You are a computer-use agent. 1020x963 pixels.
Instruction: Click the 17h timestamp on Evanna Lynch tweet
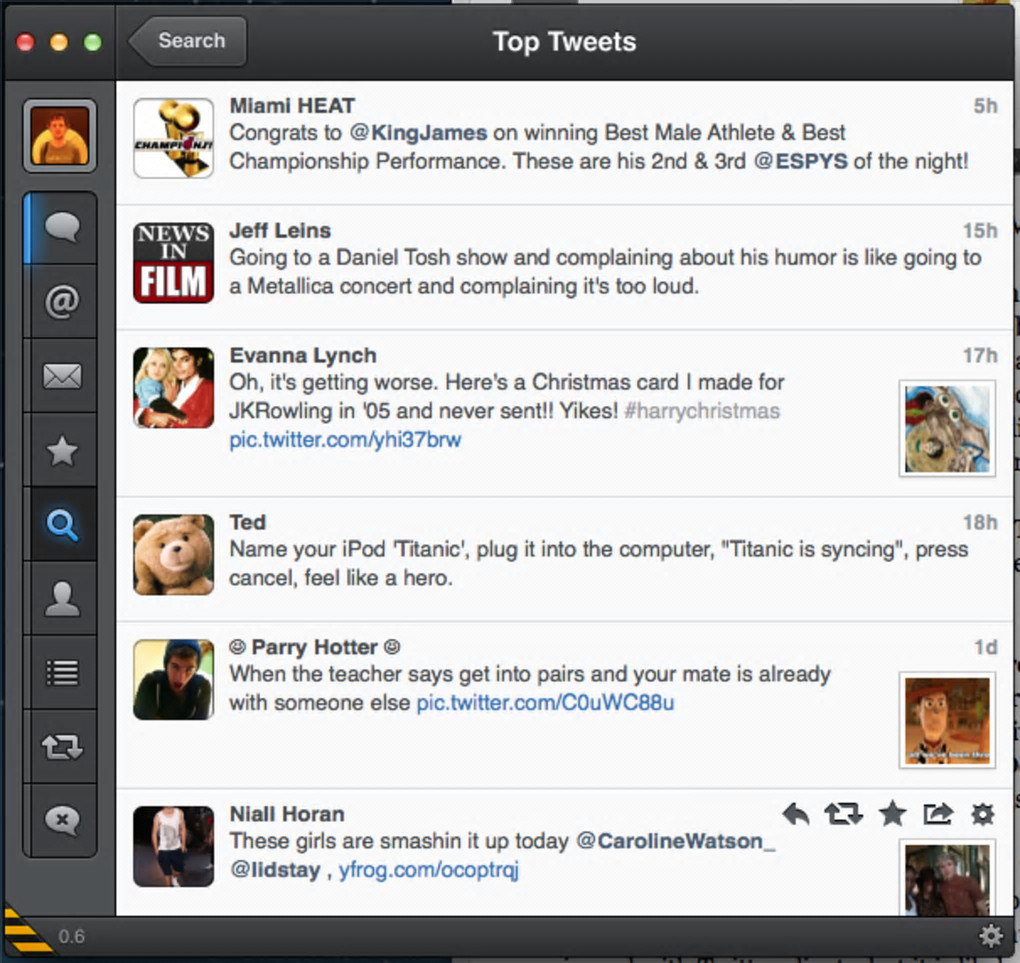(x=980, y=355)
